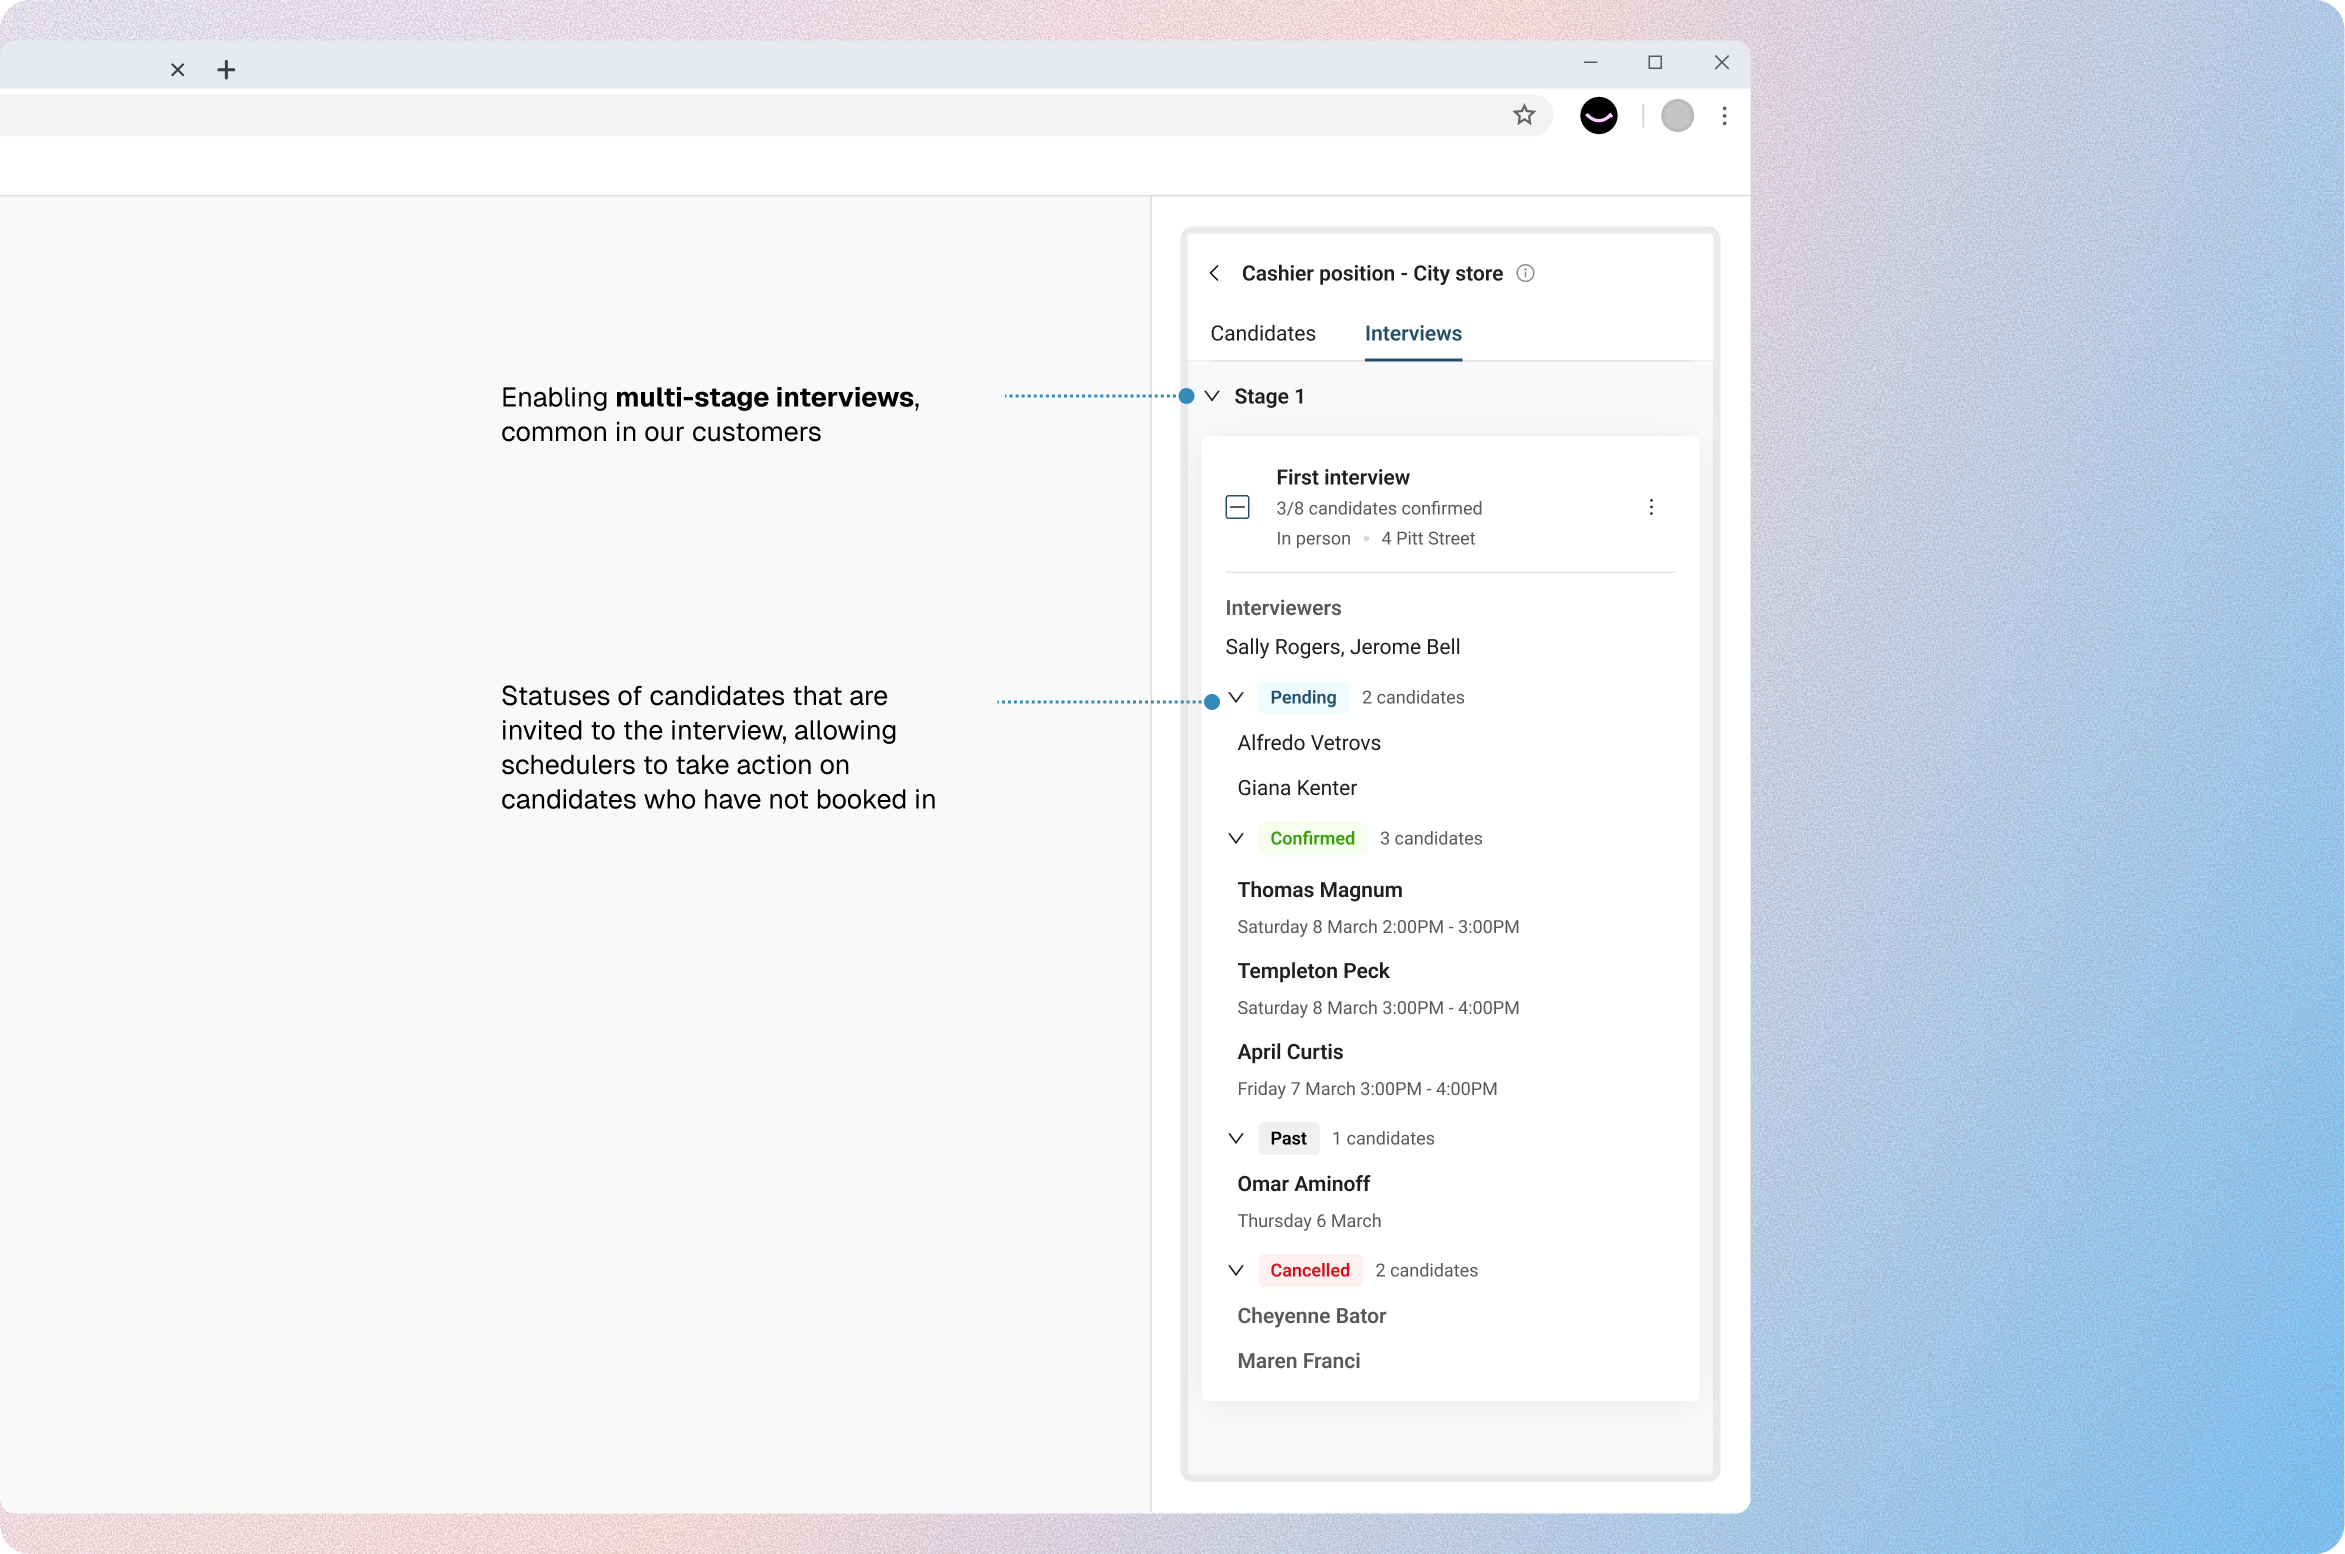Click the back arrow beside Cashier position

click(1214, 273)
